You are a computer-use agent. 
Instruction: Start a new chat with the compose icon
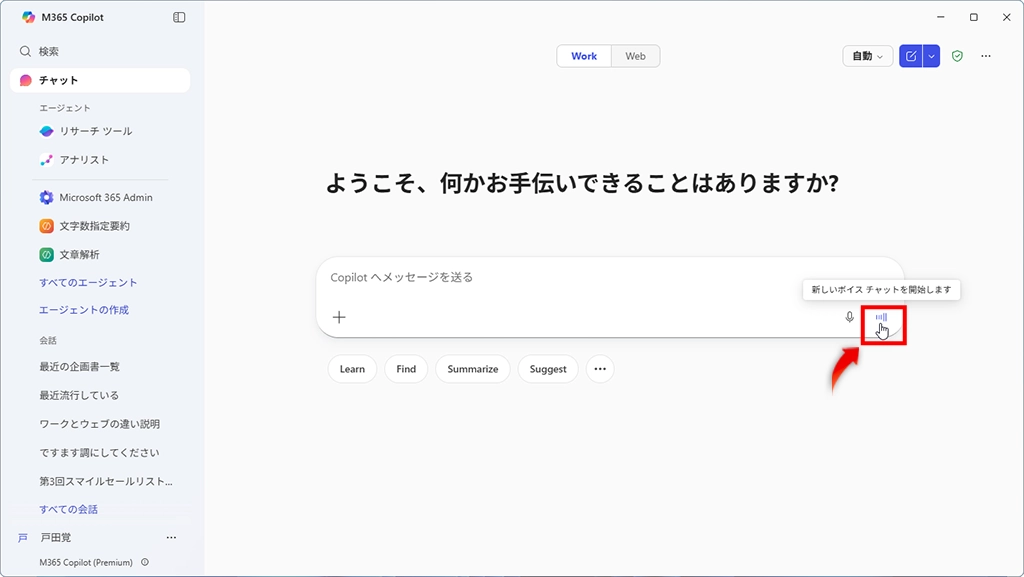pos(910,56)
